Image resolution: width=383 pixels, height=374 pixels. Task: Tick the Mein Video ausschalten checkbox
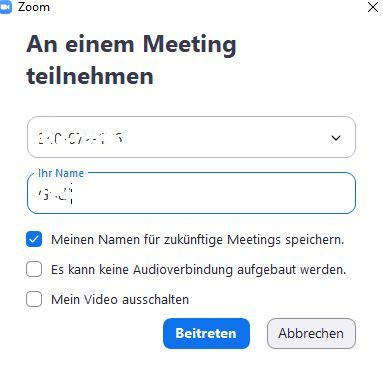click(x=34, y=299)
